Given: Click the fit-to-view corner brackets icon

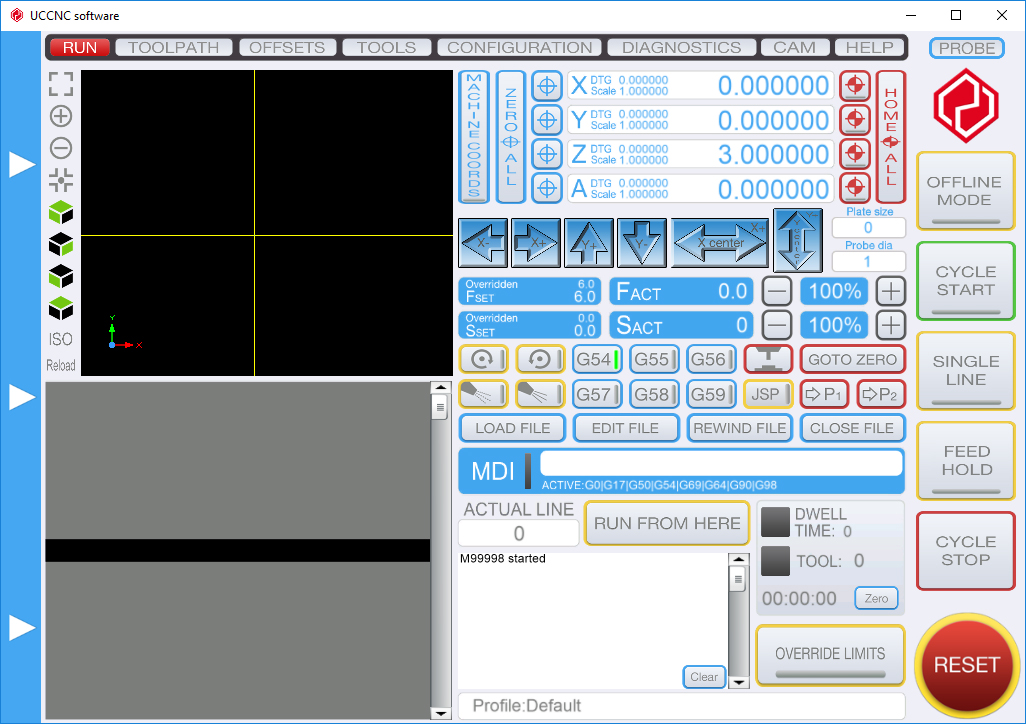Looking at the screenshot, I should pos(61,84).
